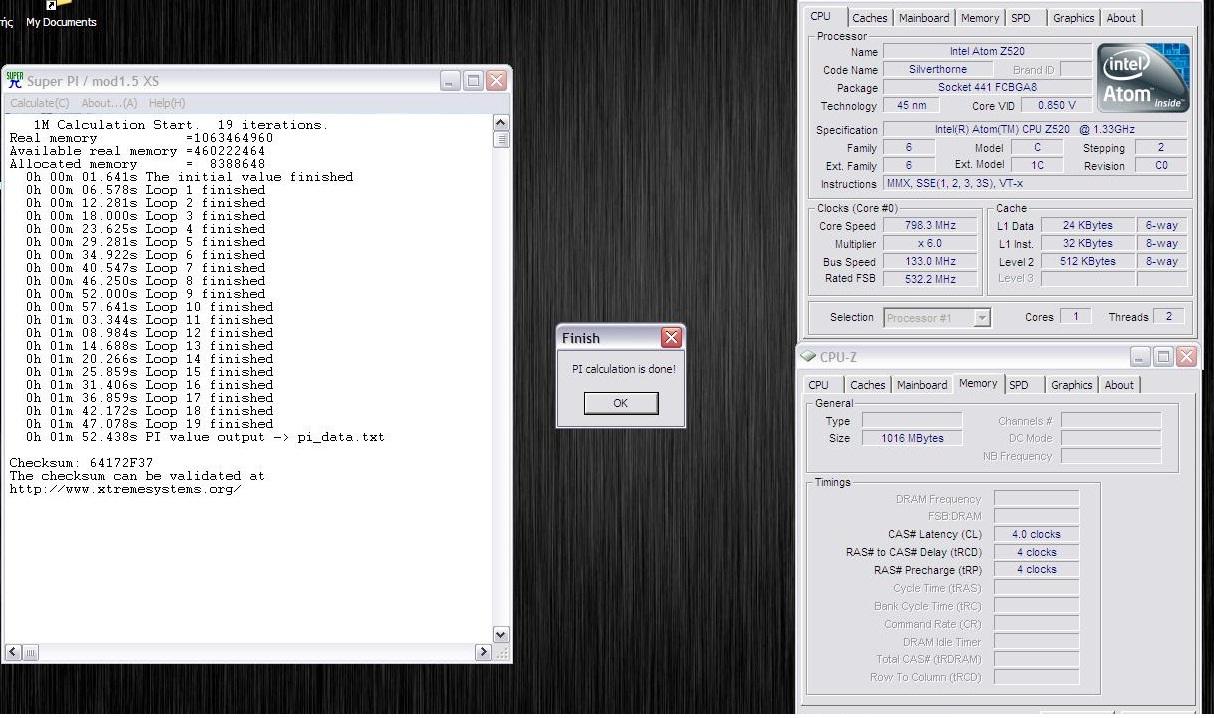
Task: Click the instructions MMX, SSE field
Action: 1035,183
